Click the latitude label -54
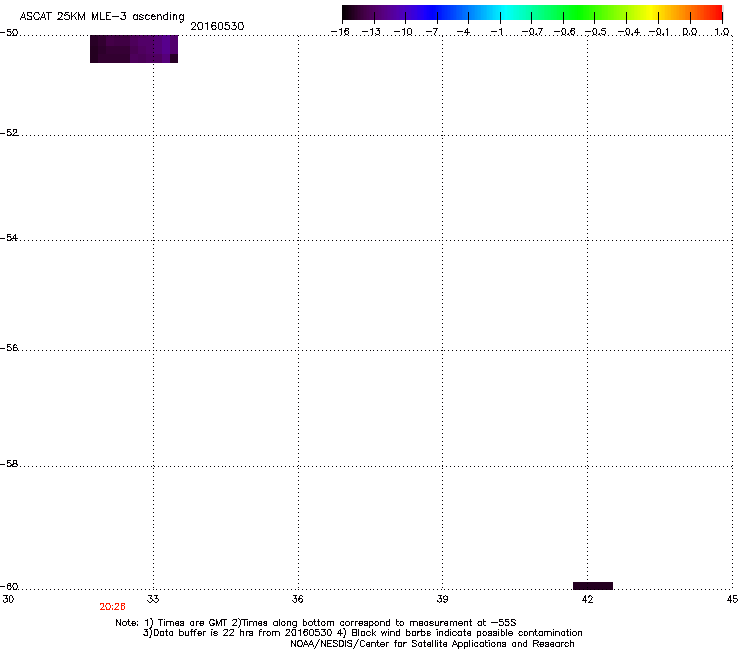740x650 pixels. [x=9, y=238]
